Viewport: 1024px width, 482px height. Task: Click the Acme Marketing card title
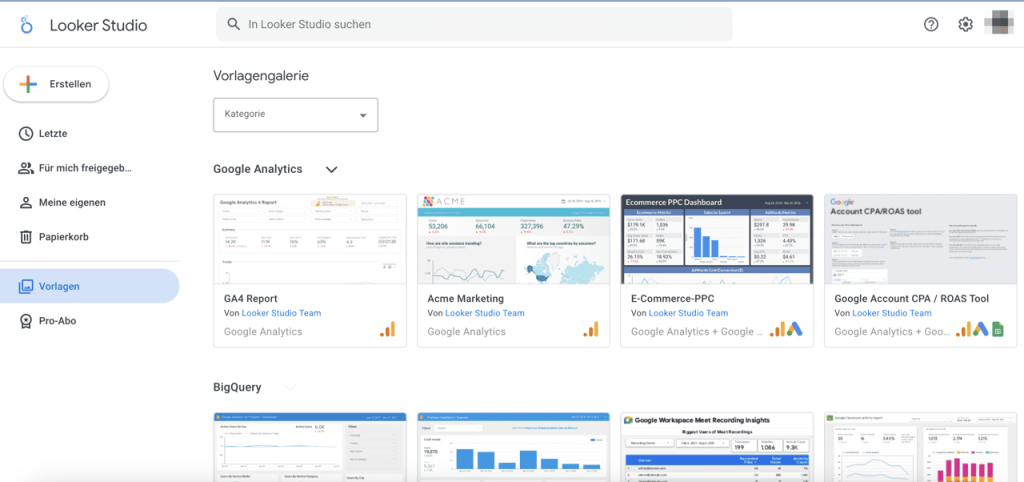pos(466,298)
